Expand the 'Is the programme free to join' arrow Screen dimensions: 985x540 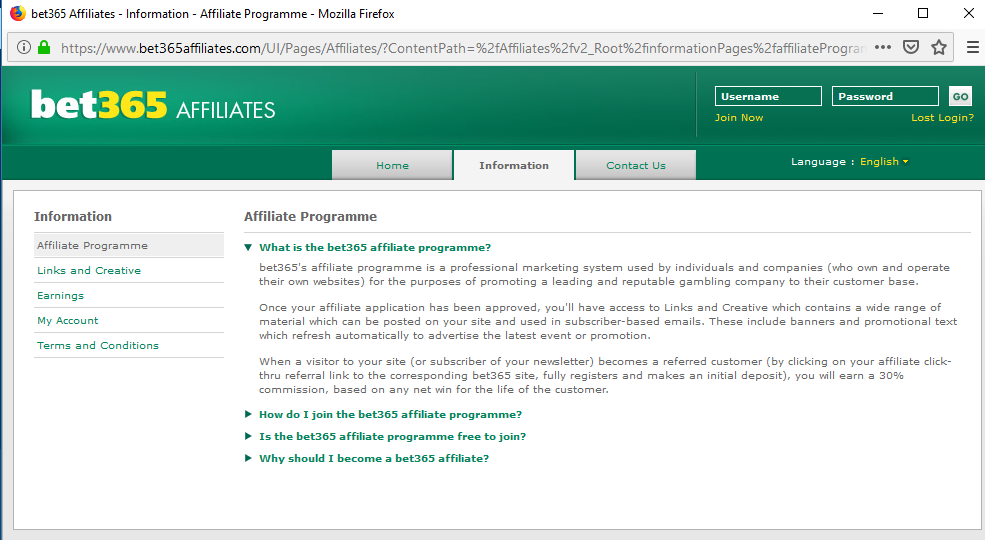pyautogui.click(x=248, y=436)
